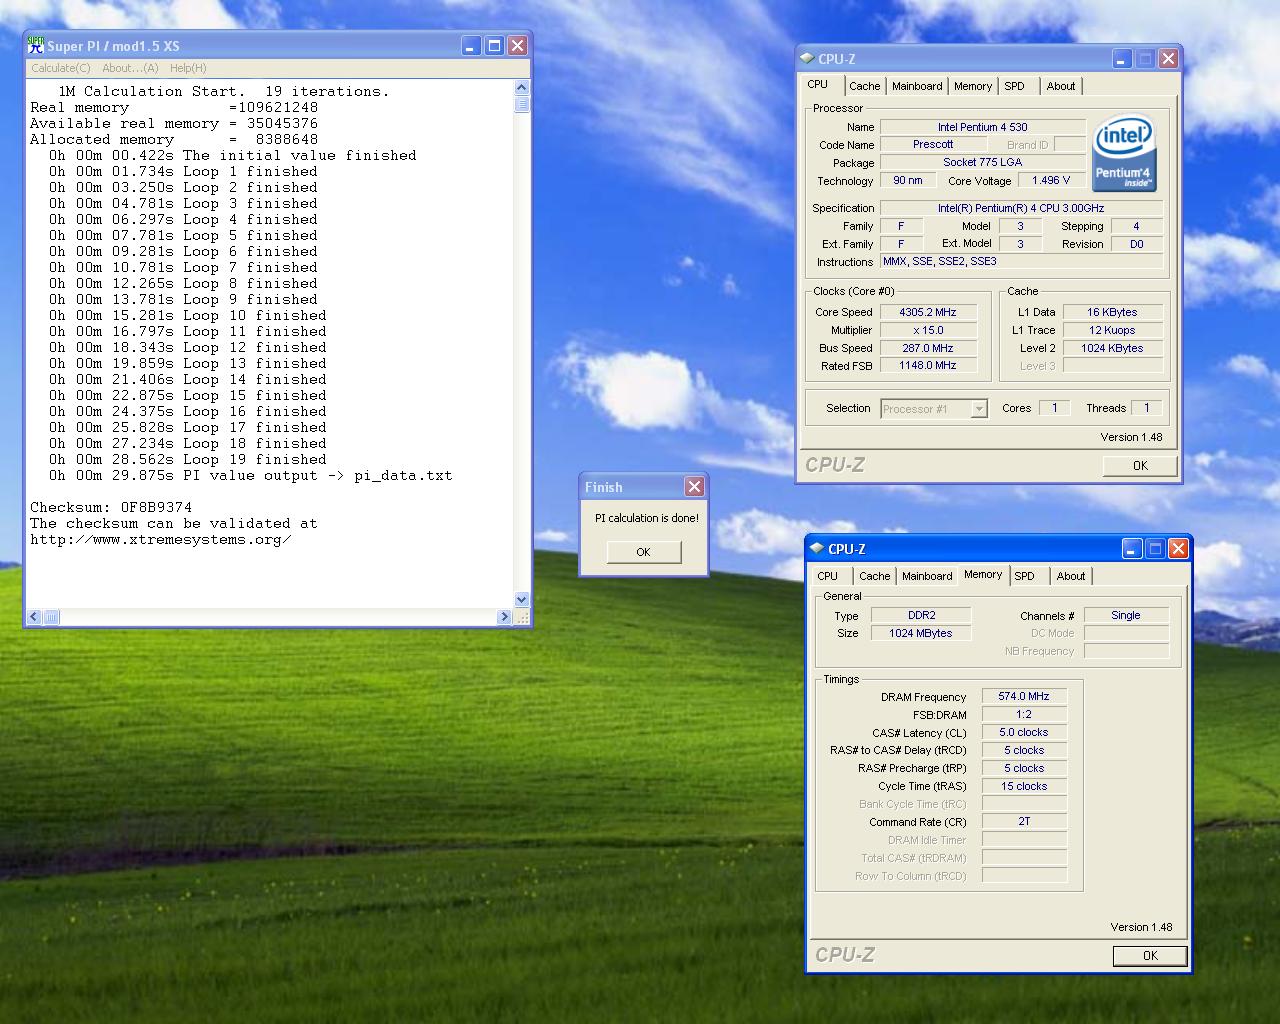Click OK in the lower CPU-Z Memory window
The width and height of the screenshot is (1280, 1024).
[x=1150, y=956]
